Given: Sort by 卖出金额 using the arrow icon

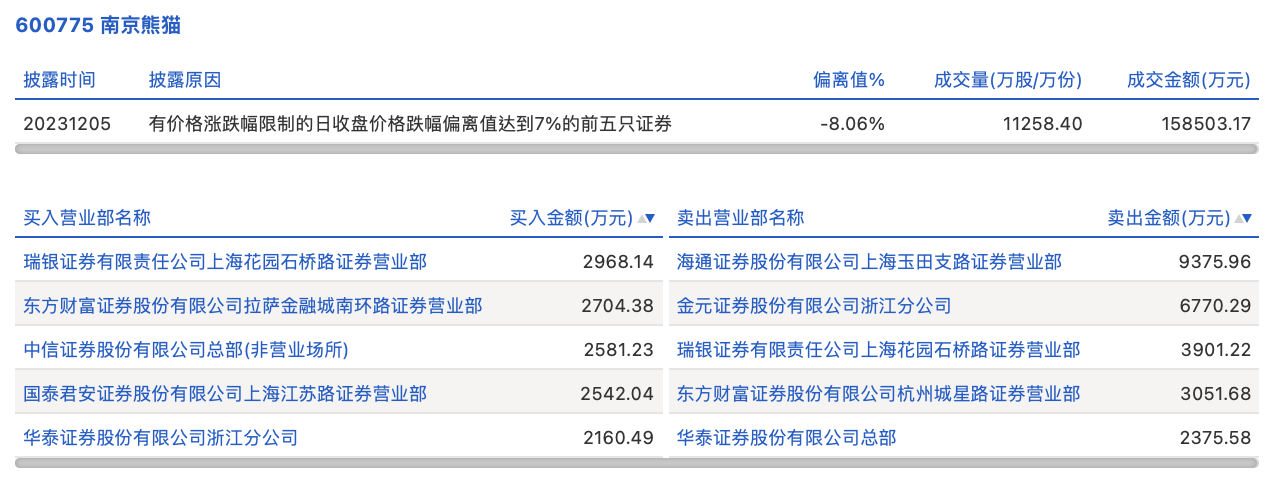Looking at the screenshot, I should (1244, 218).
